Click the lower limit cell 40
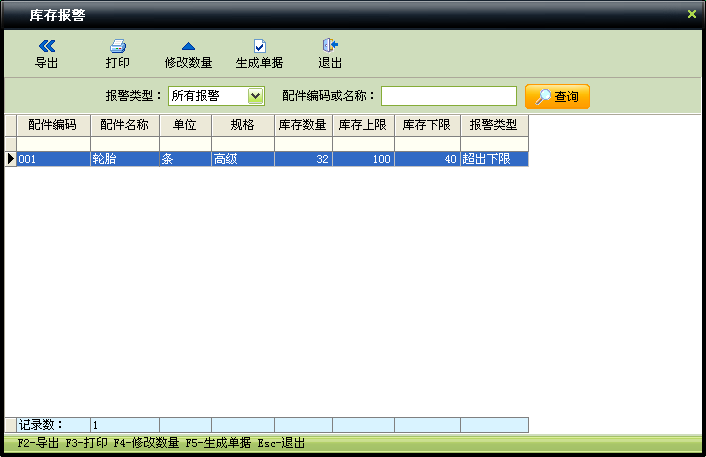 427,159
